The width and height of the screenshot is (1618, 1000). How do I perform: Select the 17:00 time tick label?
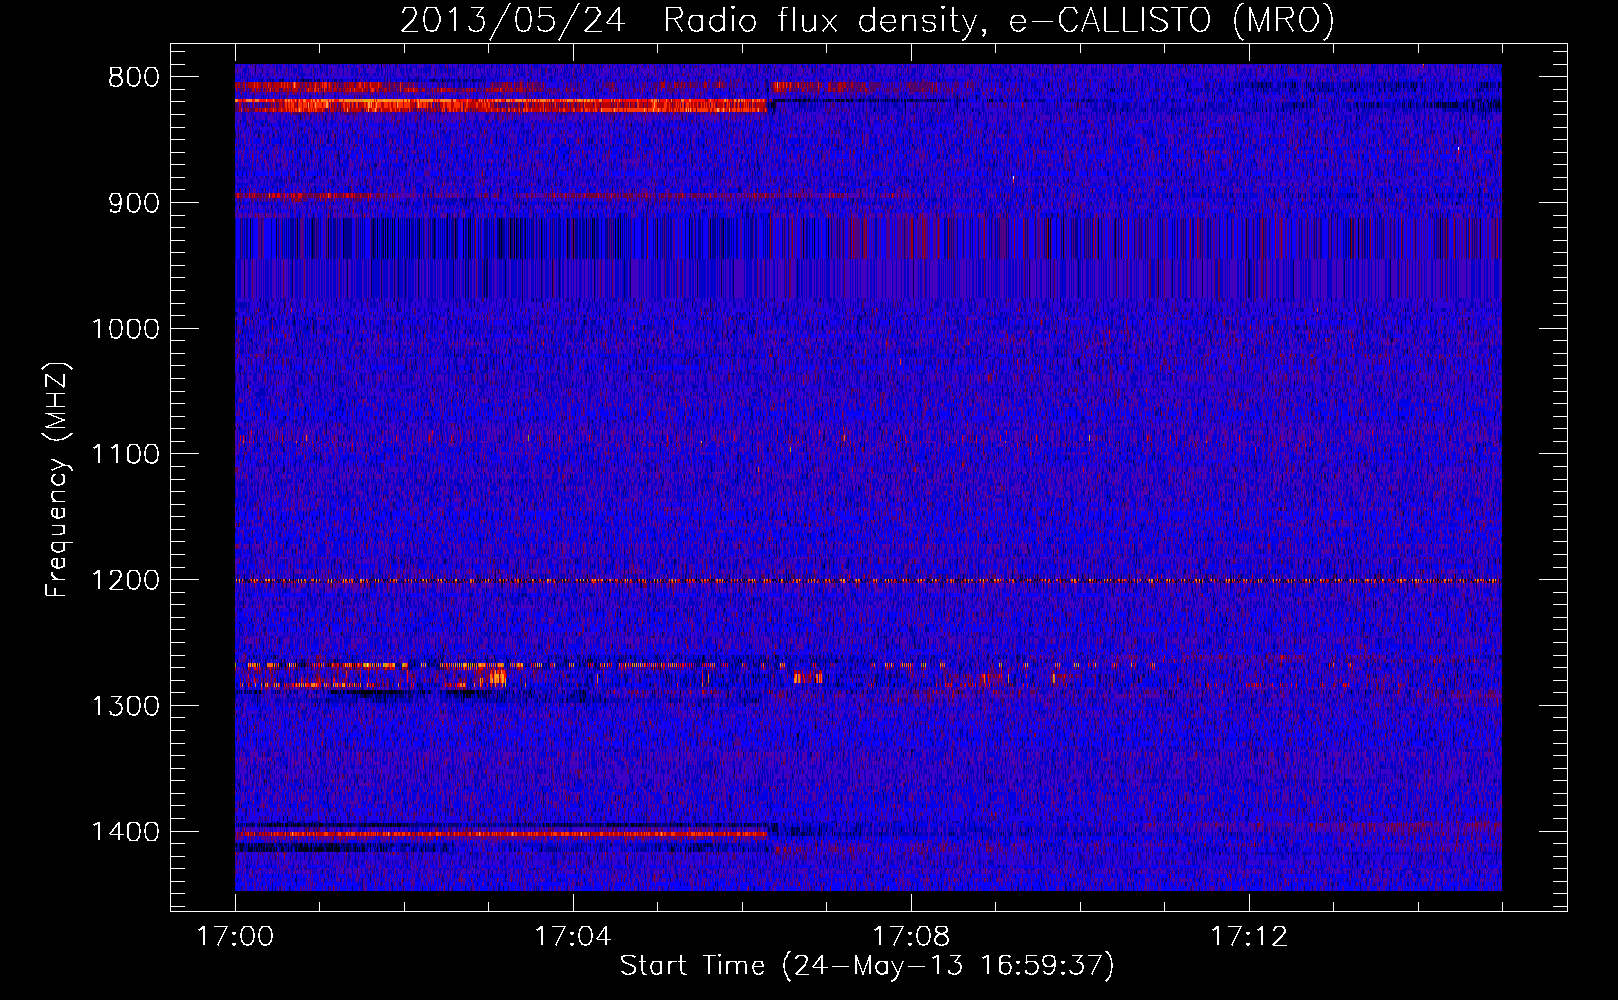point(235,937)
